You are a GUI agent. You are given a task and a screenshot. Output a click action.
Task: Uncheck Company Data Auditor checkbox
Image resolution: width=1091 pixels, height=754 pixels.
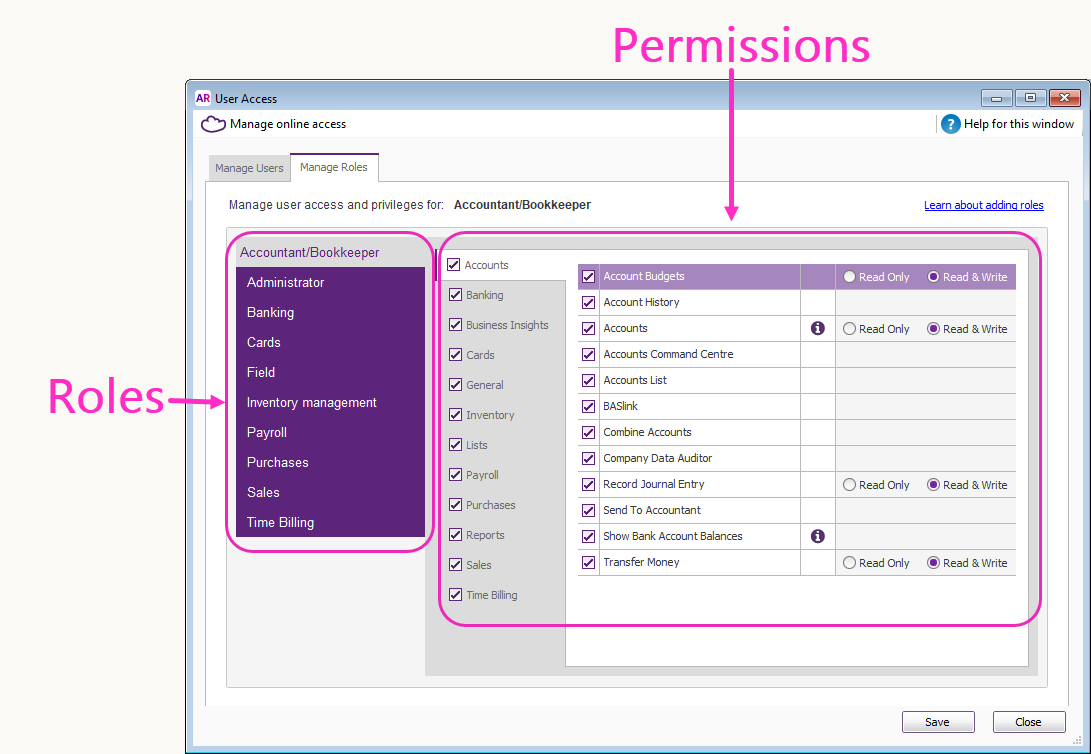point(589,458)
